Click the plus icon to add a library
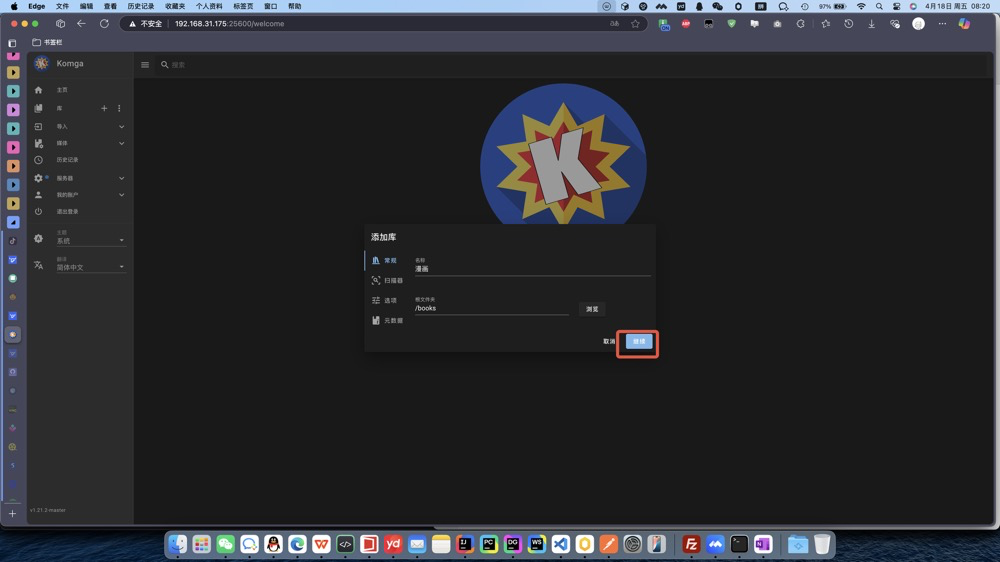The image size is (1000, 562). tap(104, 108)
